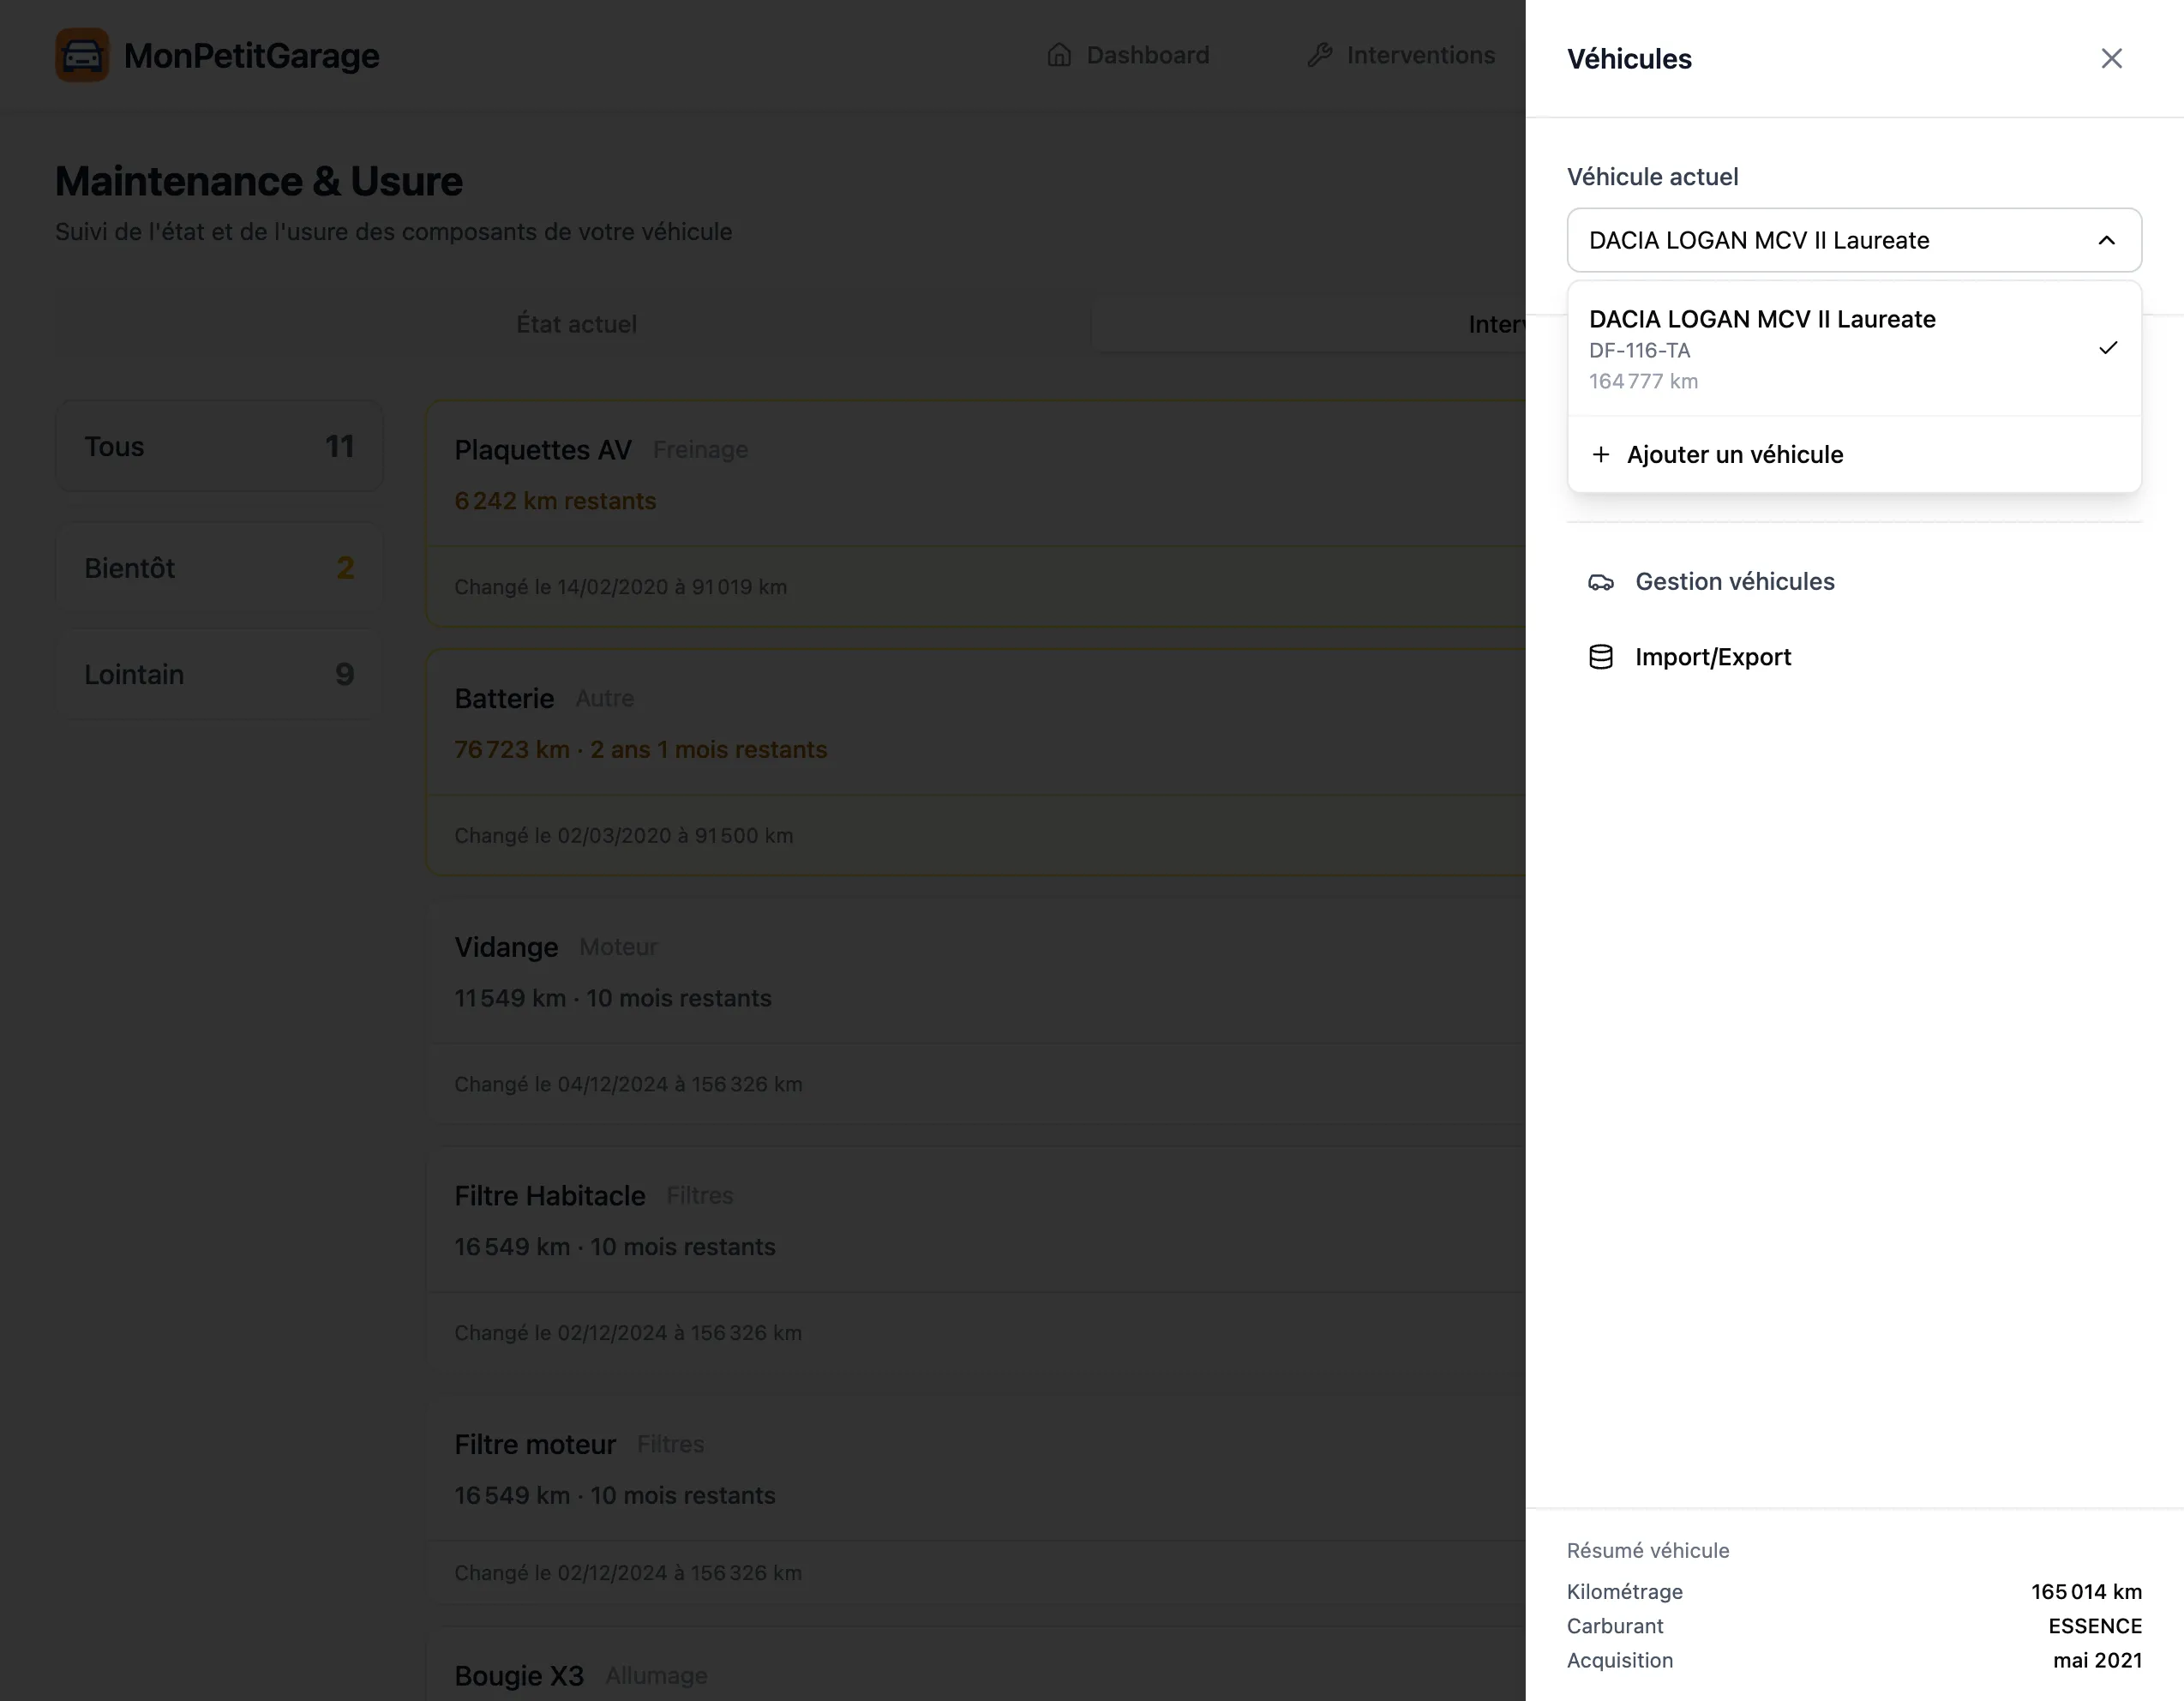Image resolution: width=2184 pixels, height=1701 pixels.
Task: Click the Dashboard home icon
Action: 1059,55
